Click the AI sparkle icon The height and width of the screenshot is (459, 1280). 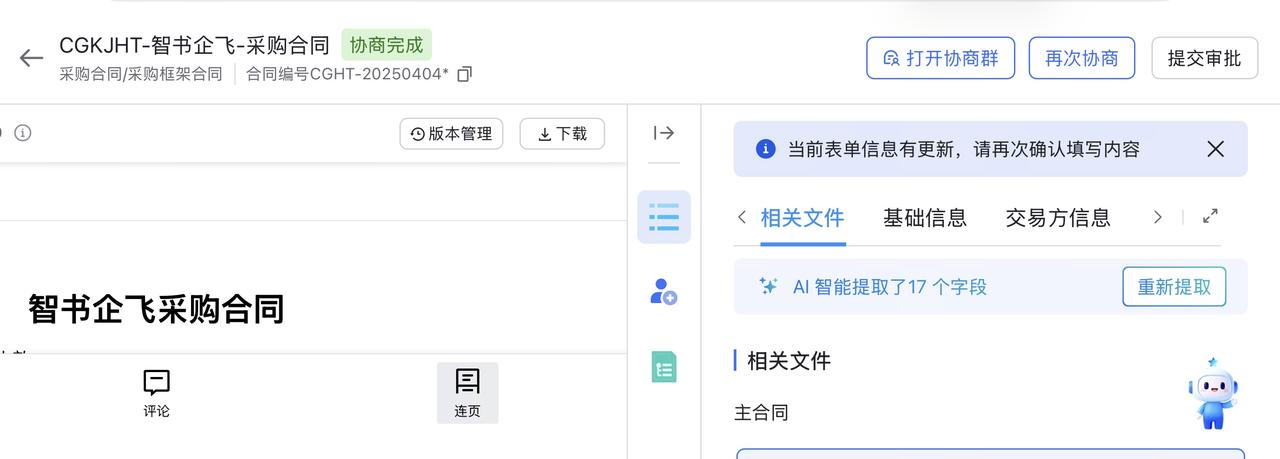coord(768,286)
